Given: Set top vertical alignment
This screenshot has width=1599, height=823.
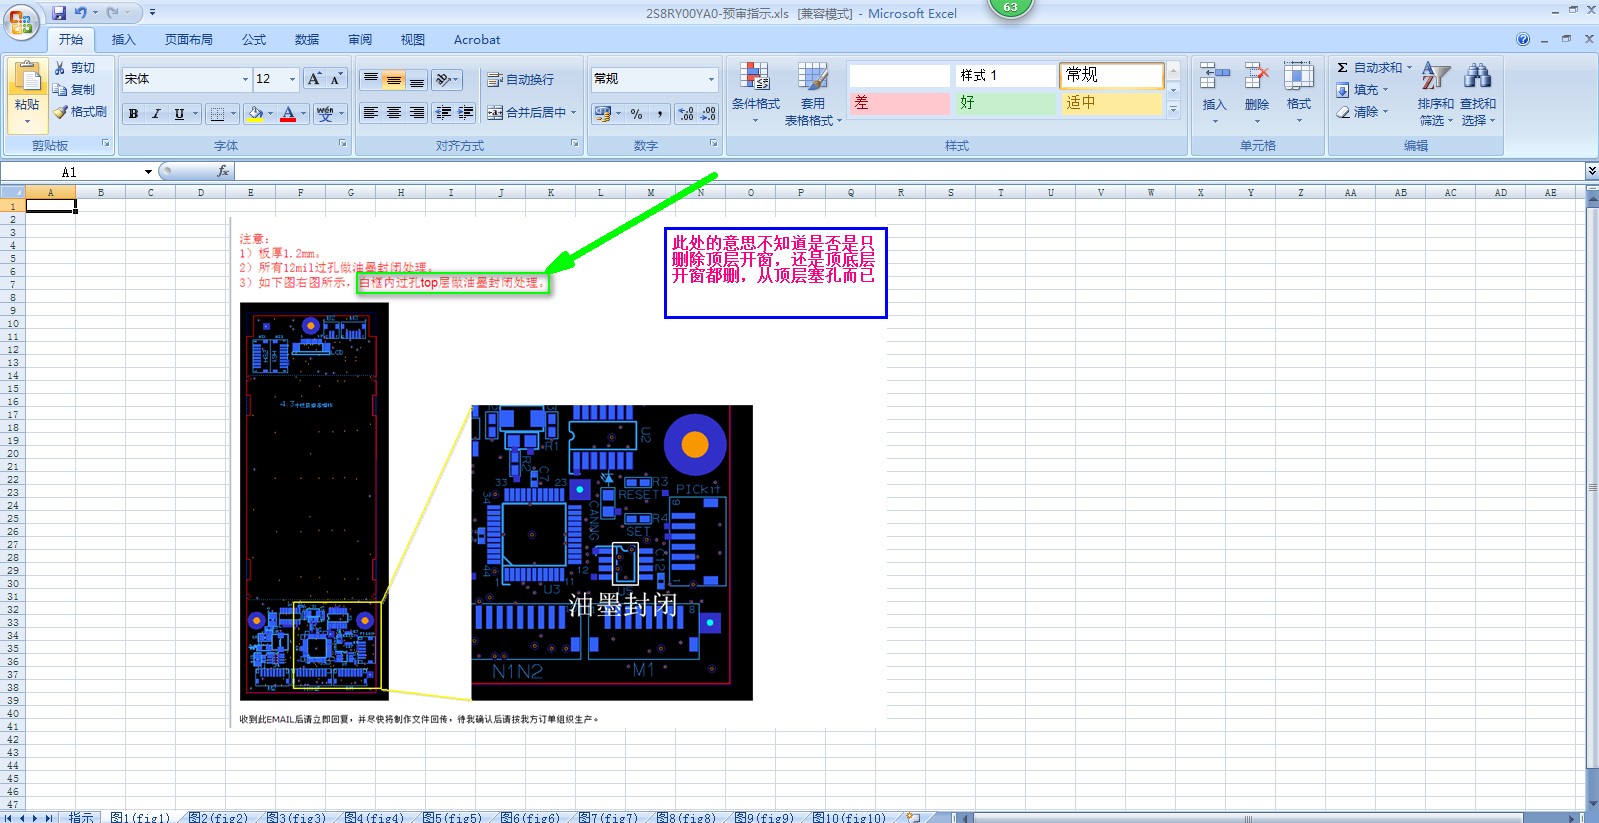Looking at the screenshot, I should tap(371, 79).
